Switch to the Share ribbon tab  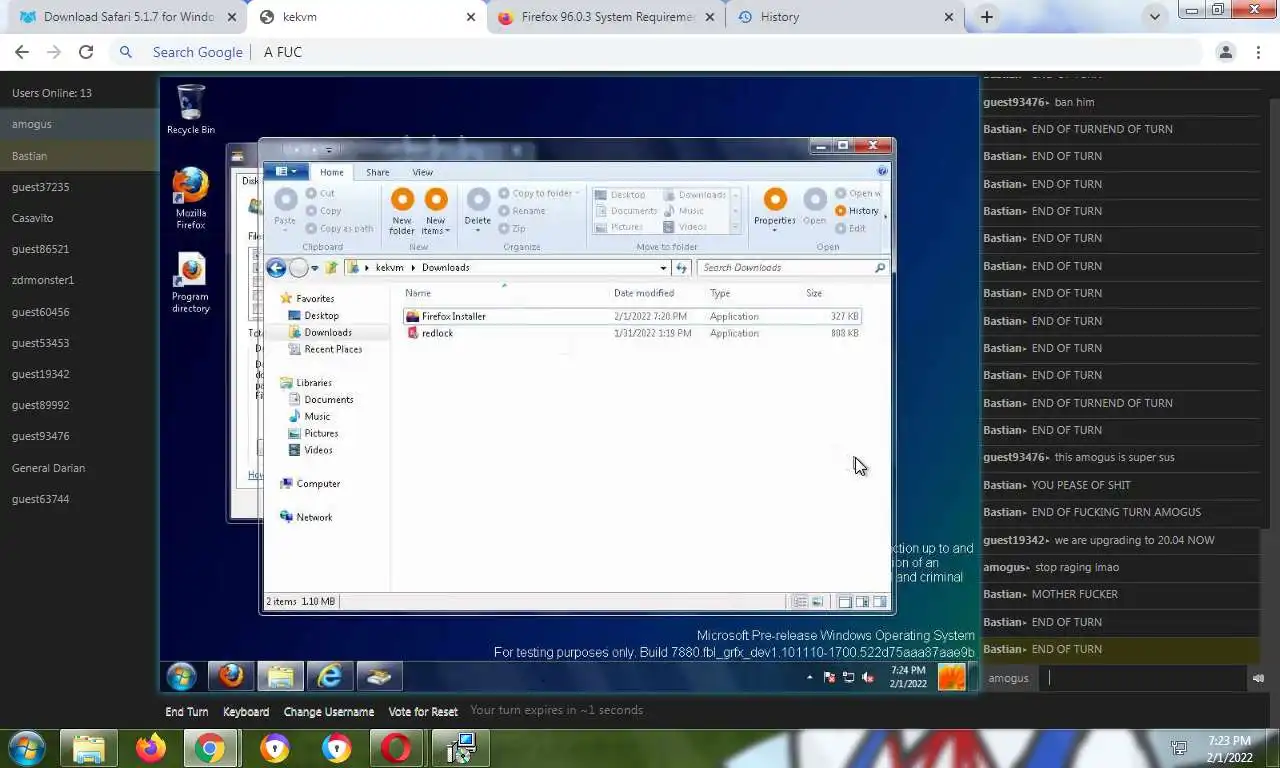pyautogui.click(x=377, y=172)
